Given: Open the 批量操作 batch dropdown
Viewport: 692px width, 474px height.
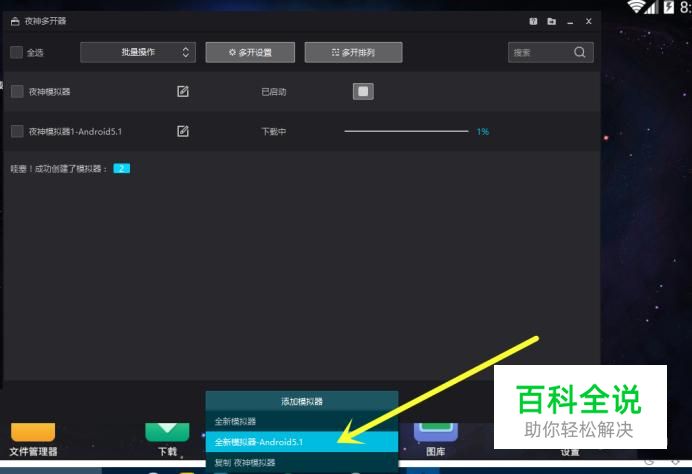Looking at the screenshot, I should coord(138,52).
